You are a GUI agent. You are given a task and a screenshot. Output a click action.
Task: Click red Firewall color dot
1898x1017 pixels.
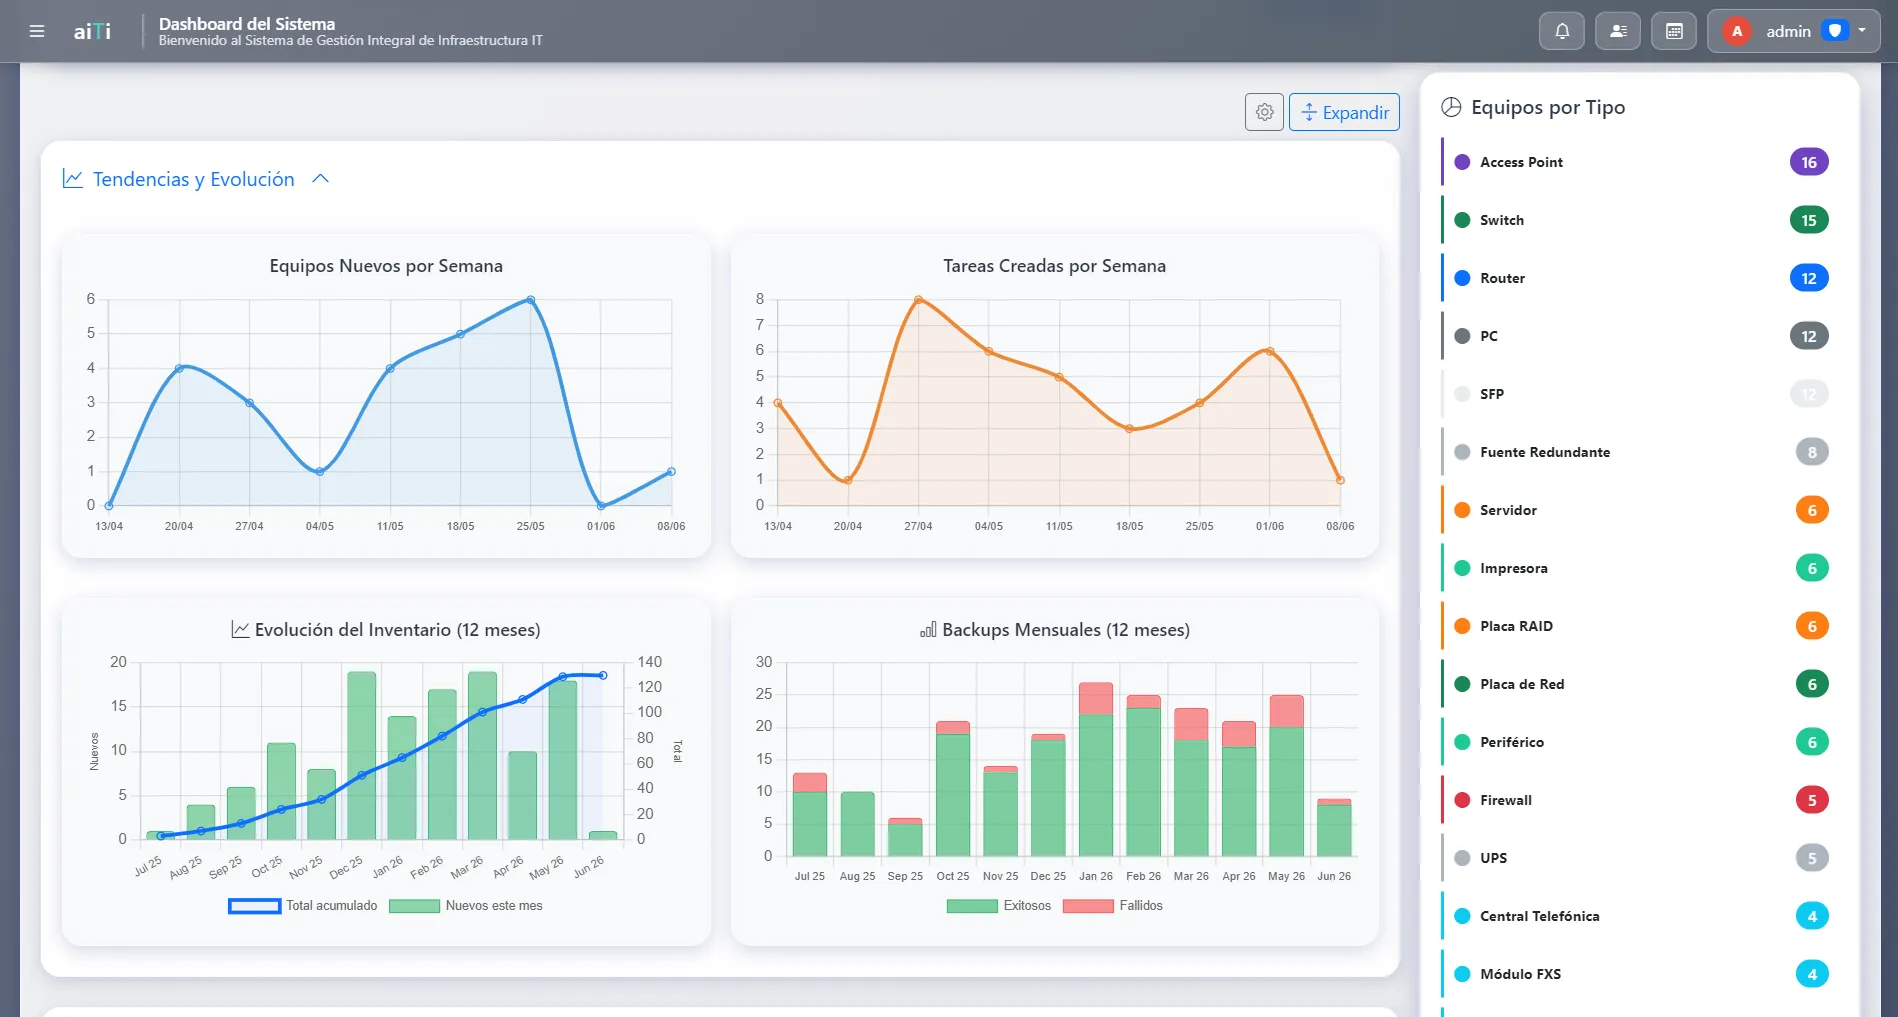[x=1462, y=800]
